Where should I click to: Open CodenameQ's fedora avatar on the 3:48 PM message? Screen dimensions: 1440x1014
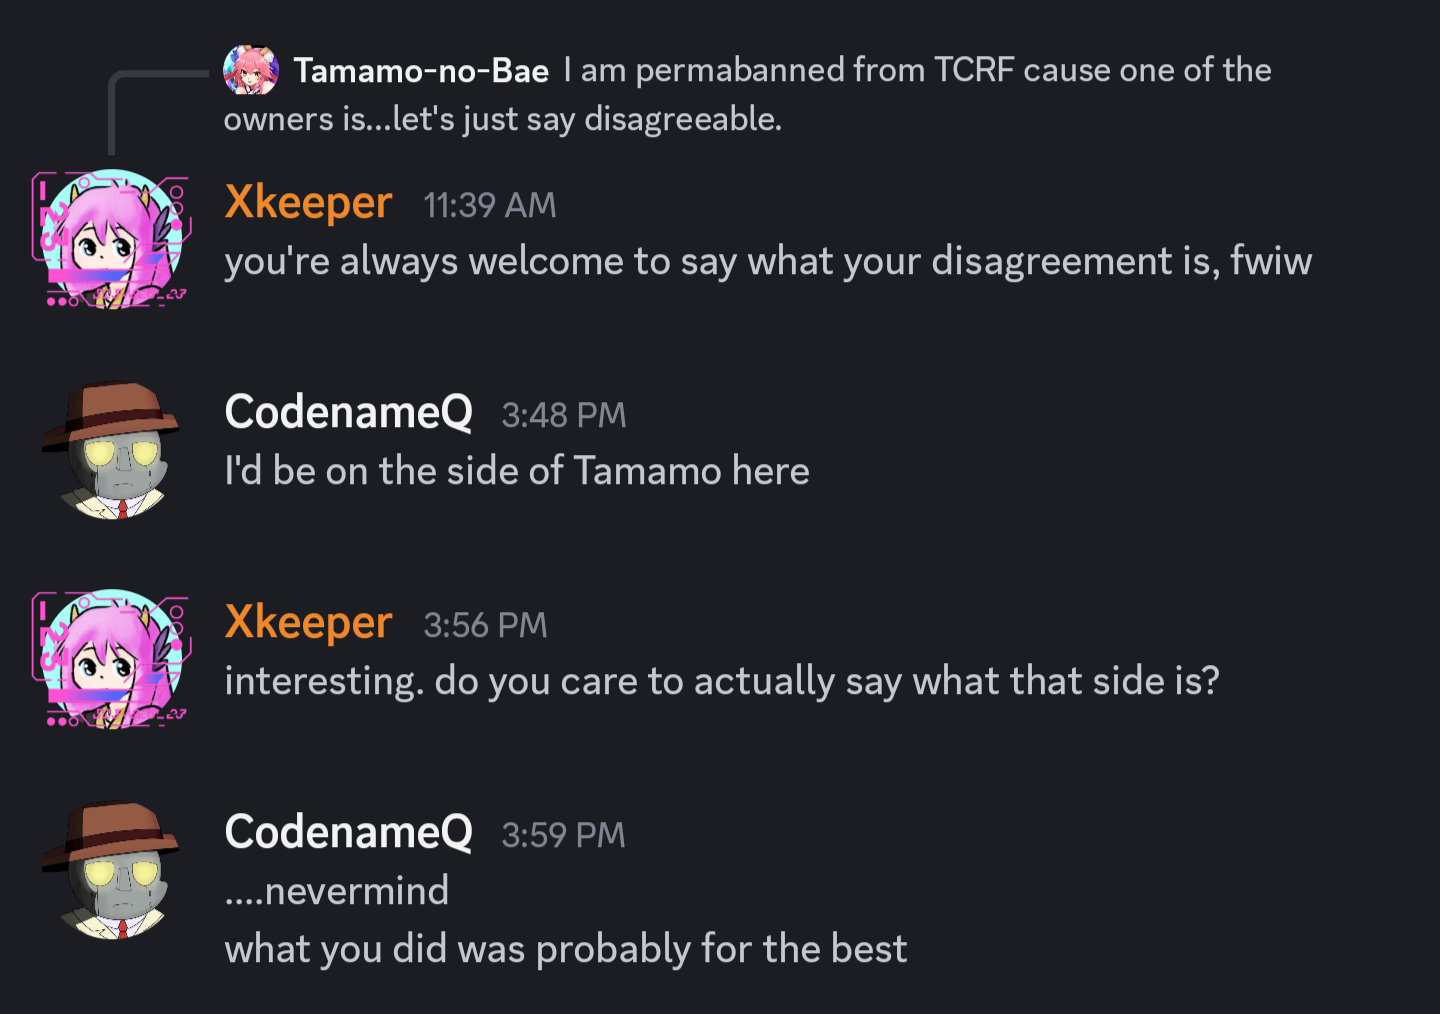(x=111, y=449)
